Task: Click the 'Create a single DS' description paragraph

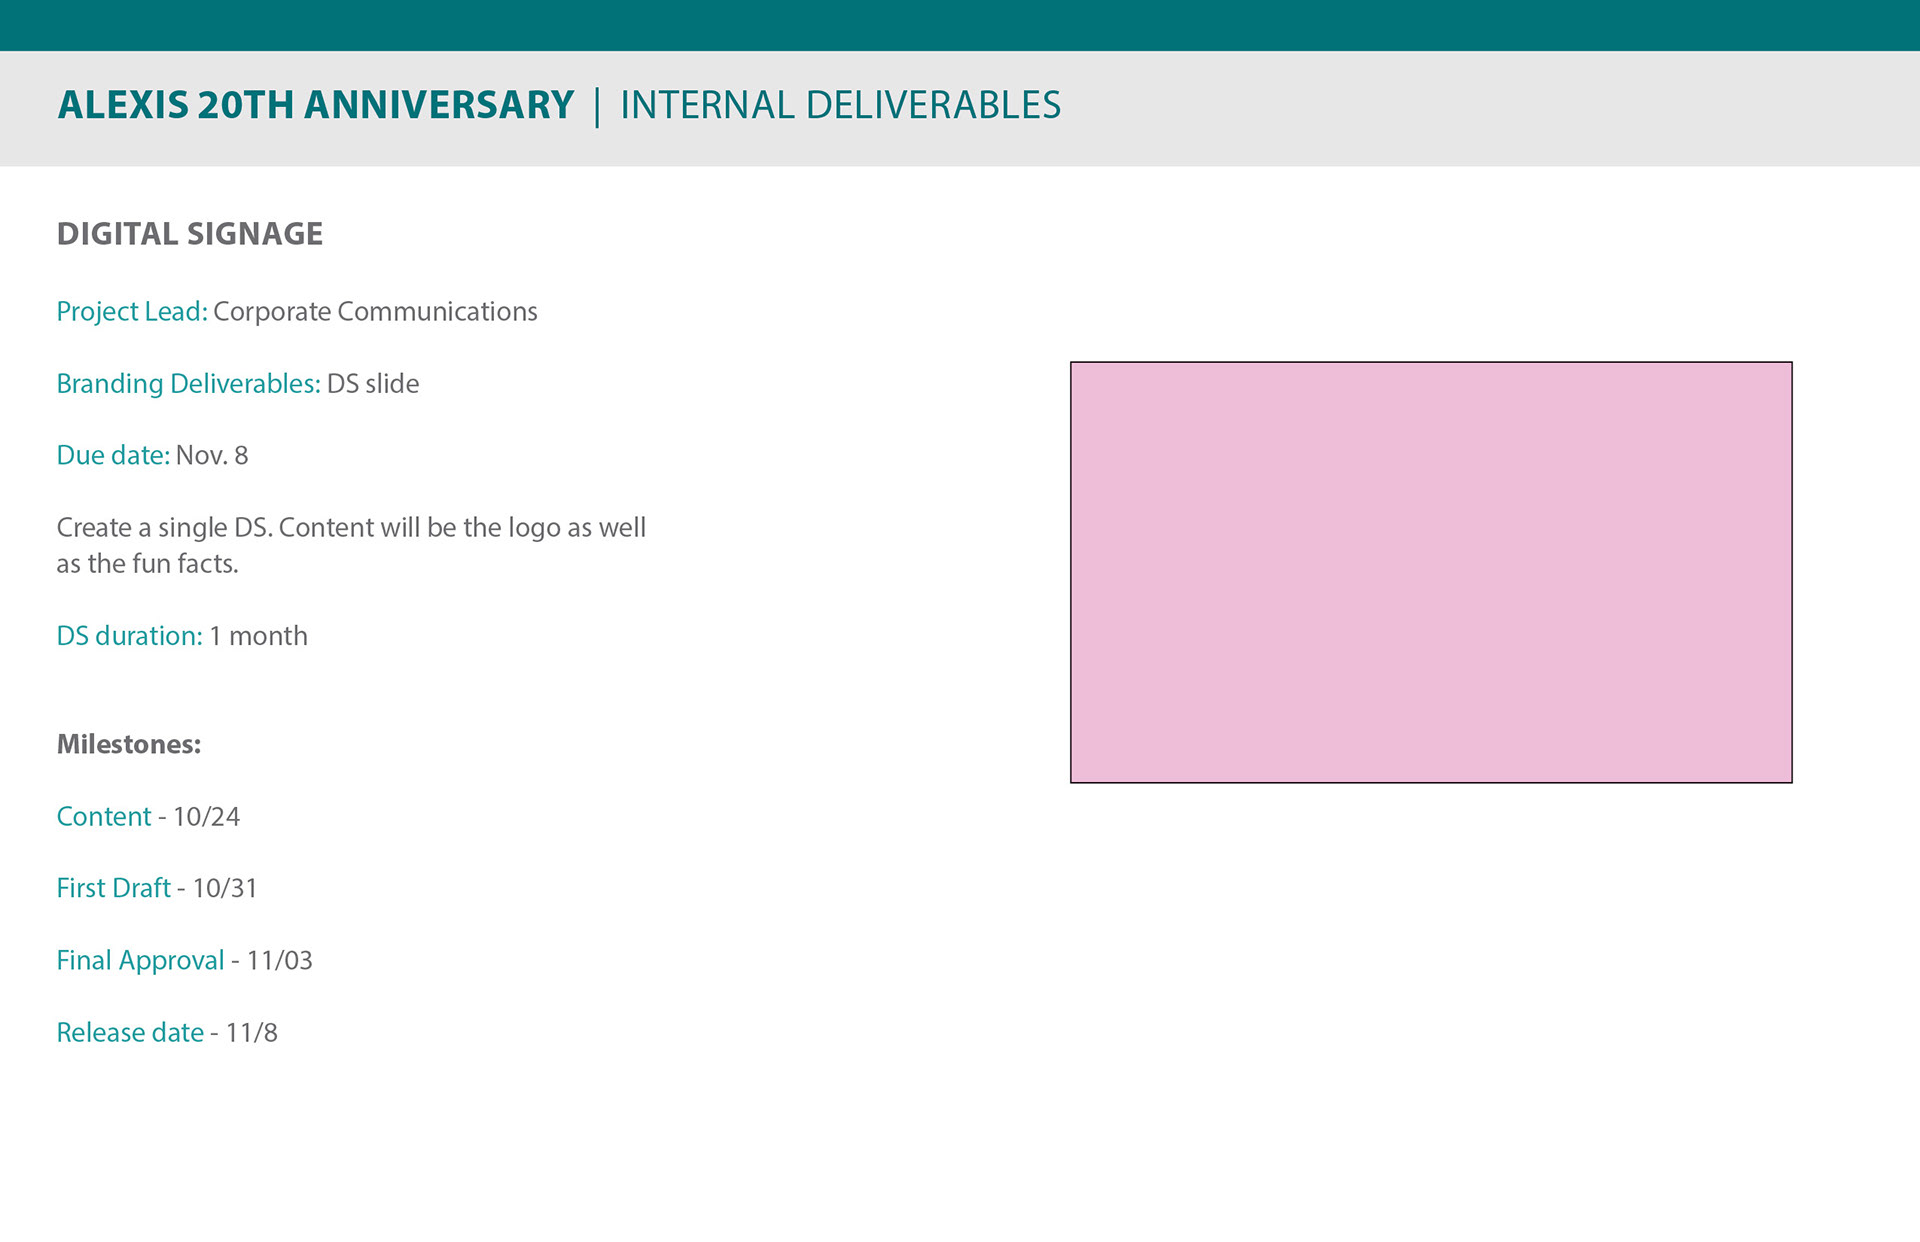Action: tap(351, 546)
